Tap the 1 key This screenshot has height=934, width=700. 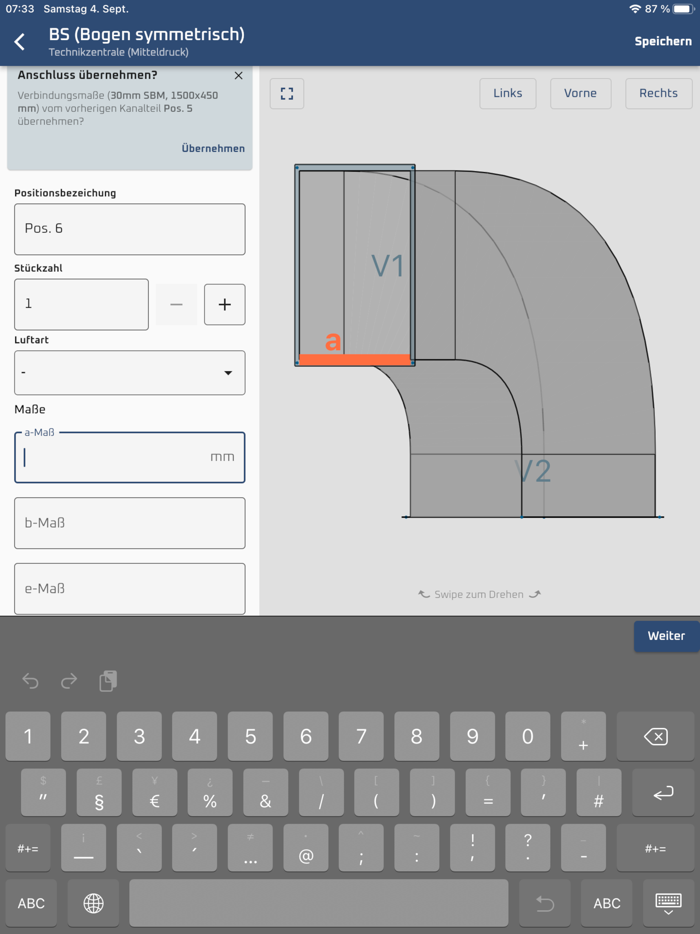[28, 737]
